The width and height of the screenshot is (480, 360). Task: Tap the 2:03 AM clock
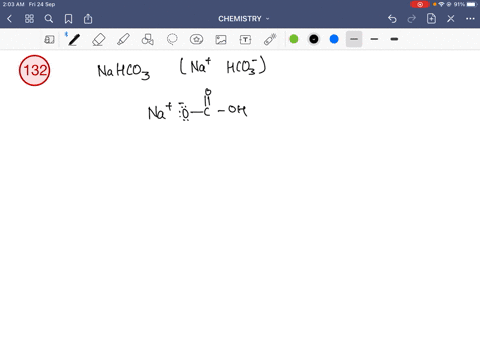pos(13,4)
